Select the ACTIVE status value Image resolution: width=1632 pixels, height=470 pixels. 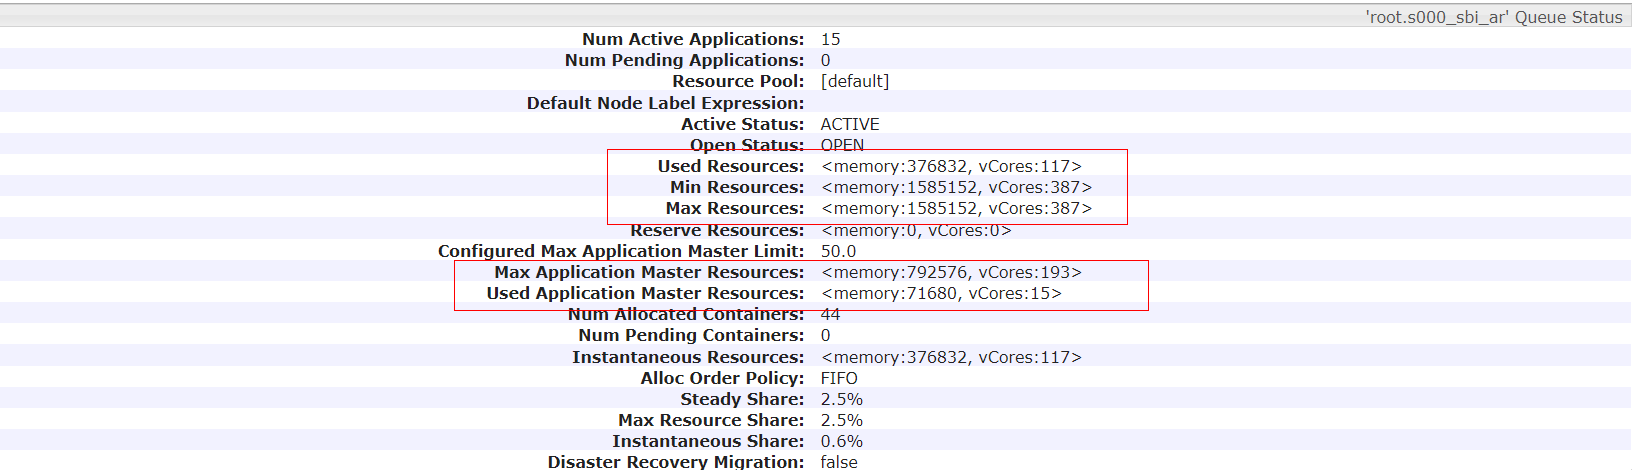point(849,124)
